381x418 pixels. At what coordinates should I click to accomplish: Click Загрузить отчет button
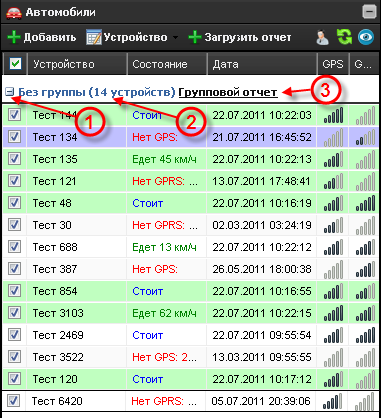[240, 37]
